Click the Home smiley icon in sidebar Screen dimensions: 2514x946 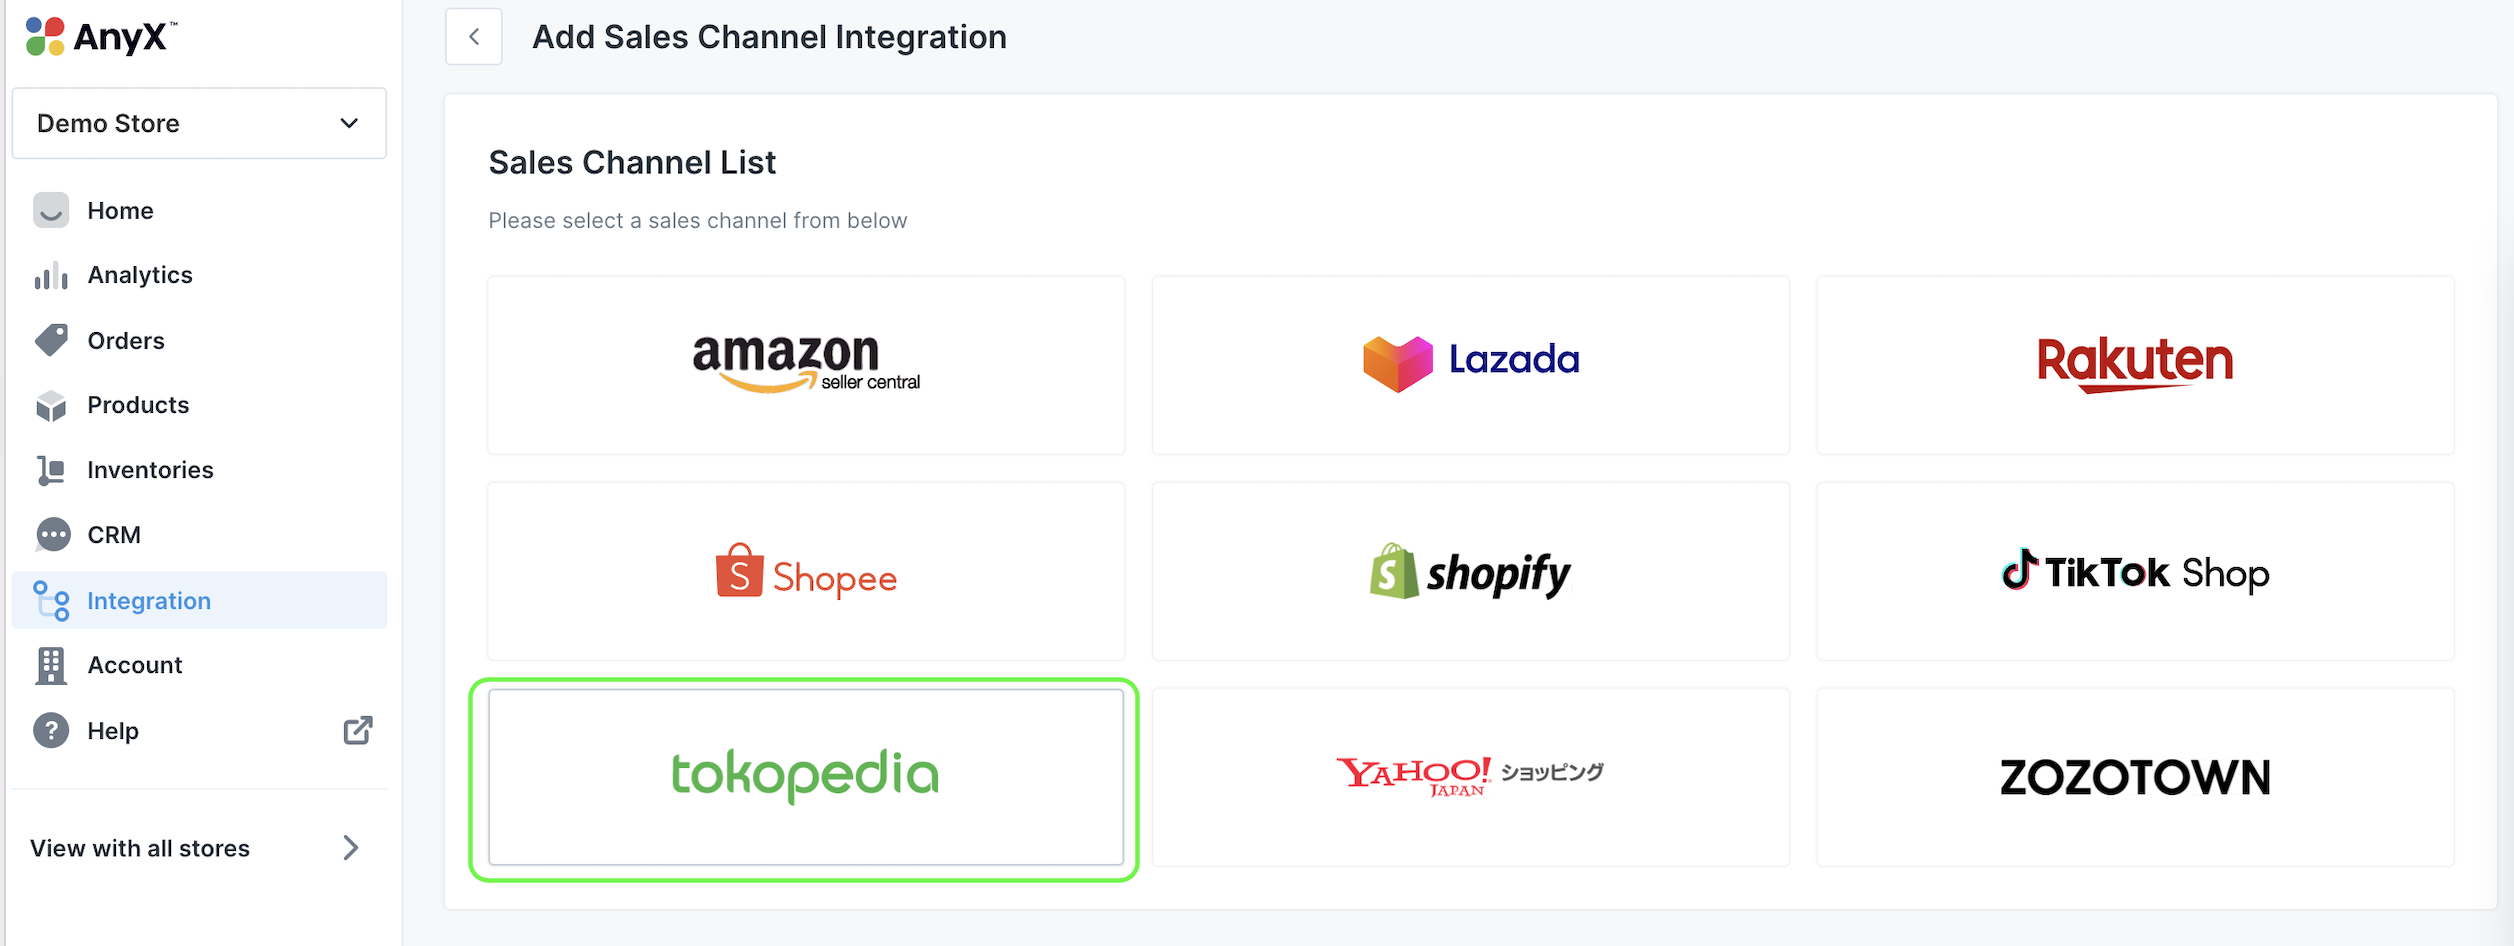pos(51,210)
